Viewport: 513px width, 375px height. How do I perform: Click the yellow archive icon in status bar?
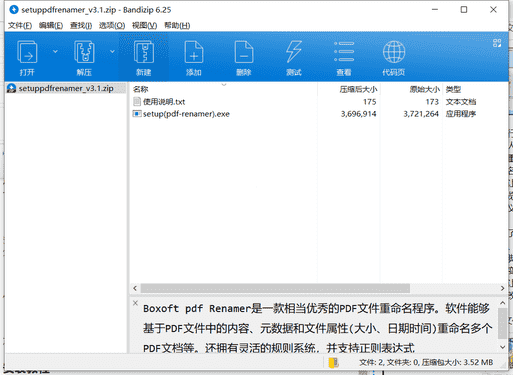point(333,363)
